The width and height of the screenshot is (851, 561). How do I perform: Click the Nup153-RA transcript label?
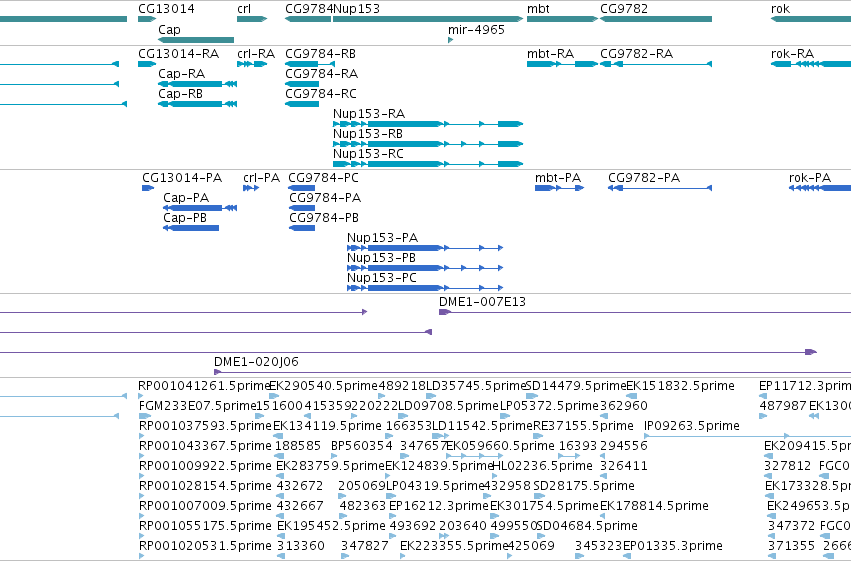coord(369,114)
